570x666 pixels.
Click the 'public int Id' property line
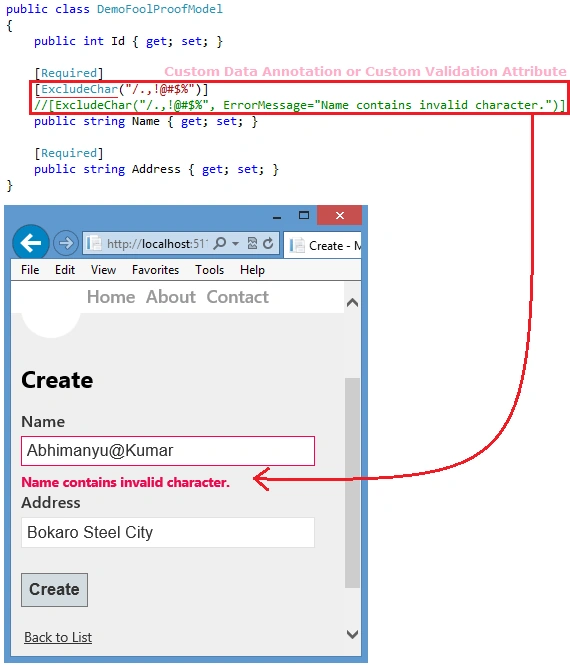pos(128,41)
